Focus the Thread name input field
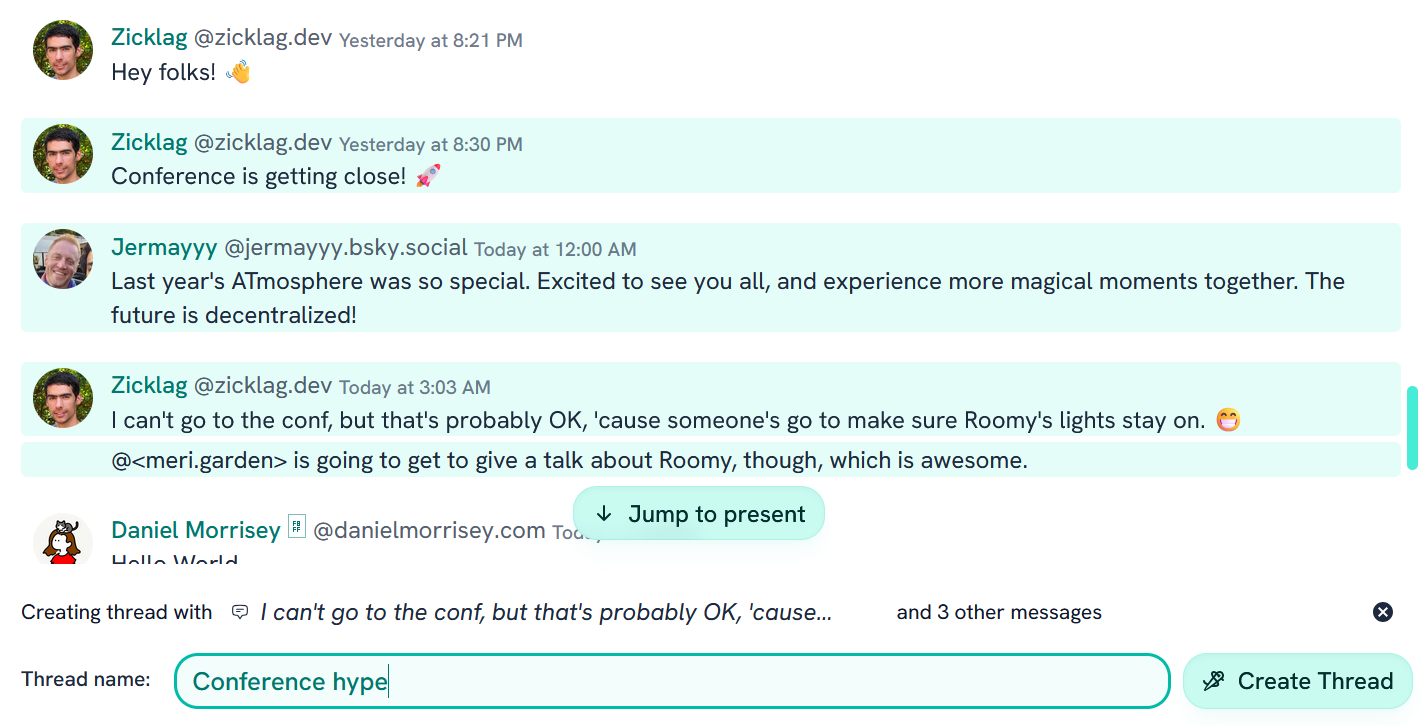Viewport: 1424px width, 726px height. (x=671, y=681)
